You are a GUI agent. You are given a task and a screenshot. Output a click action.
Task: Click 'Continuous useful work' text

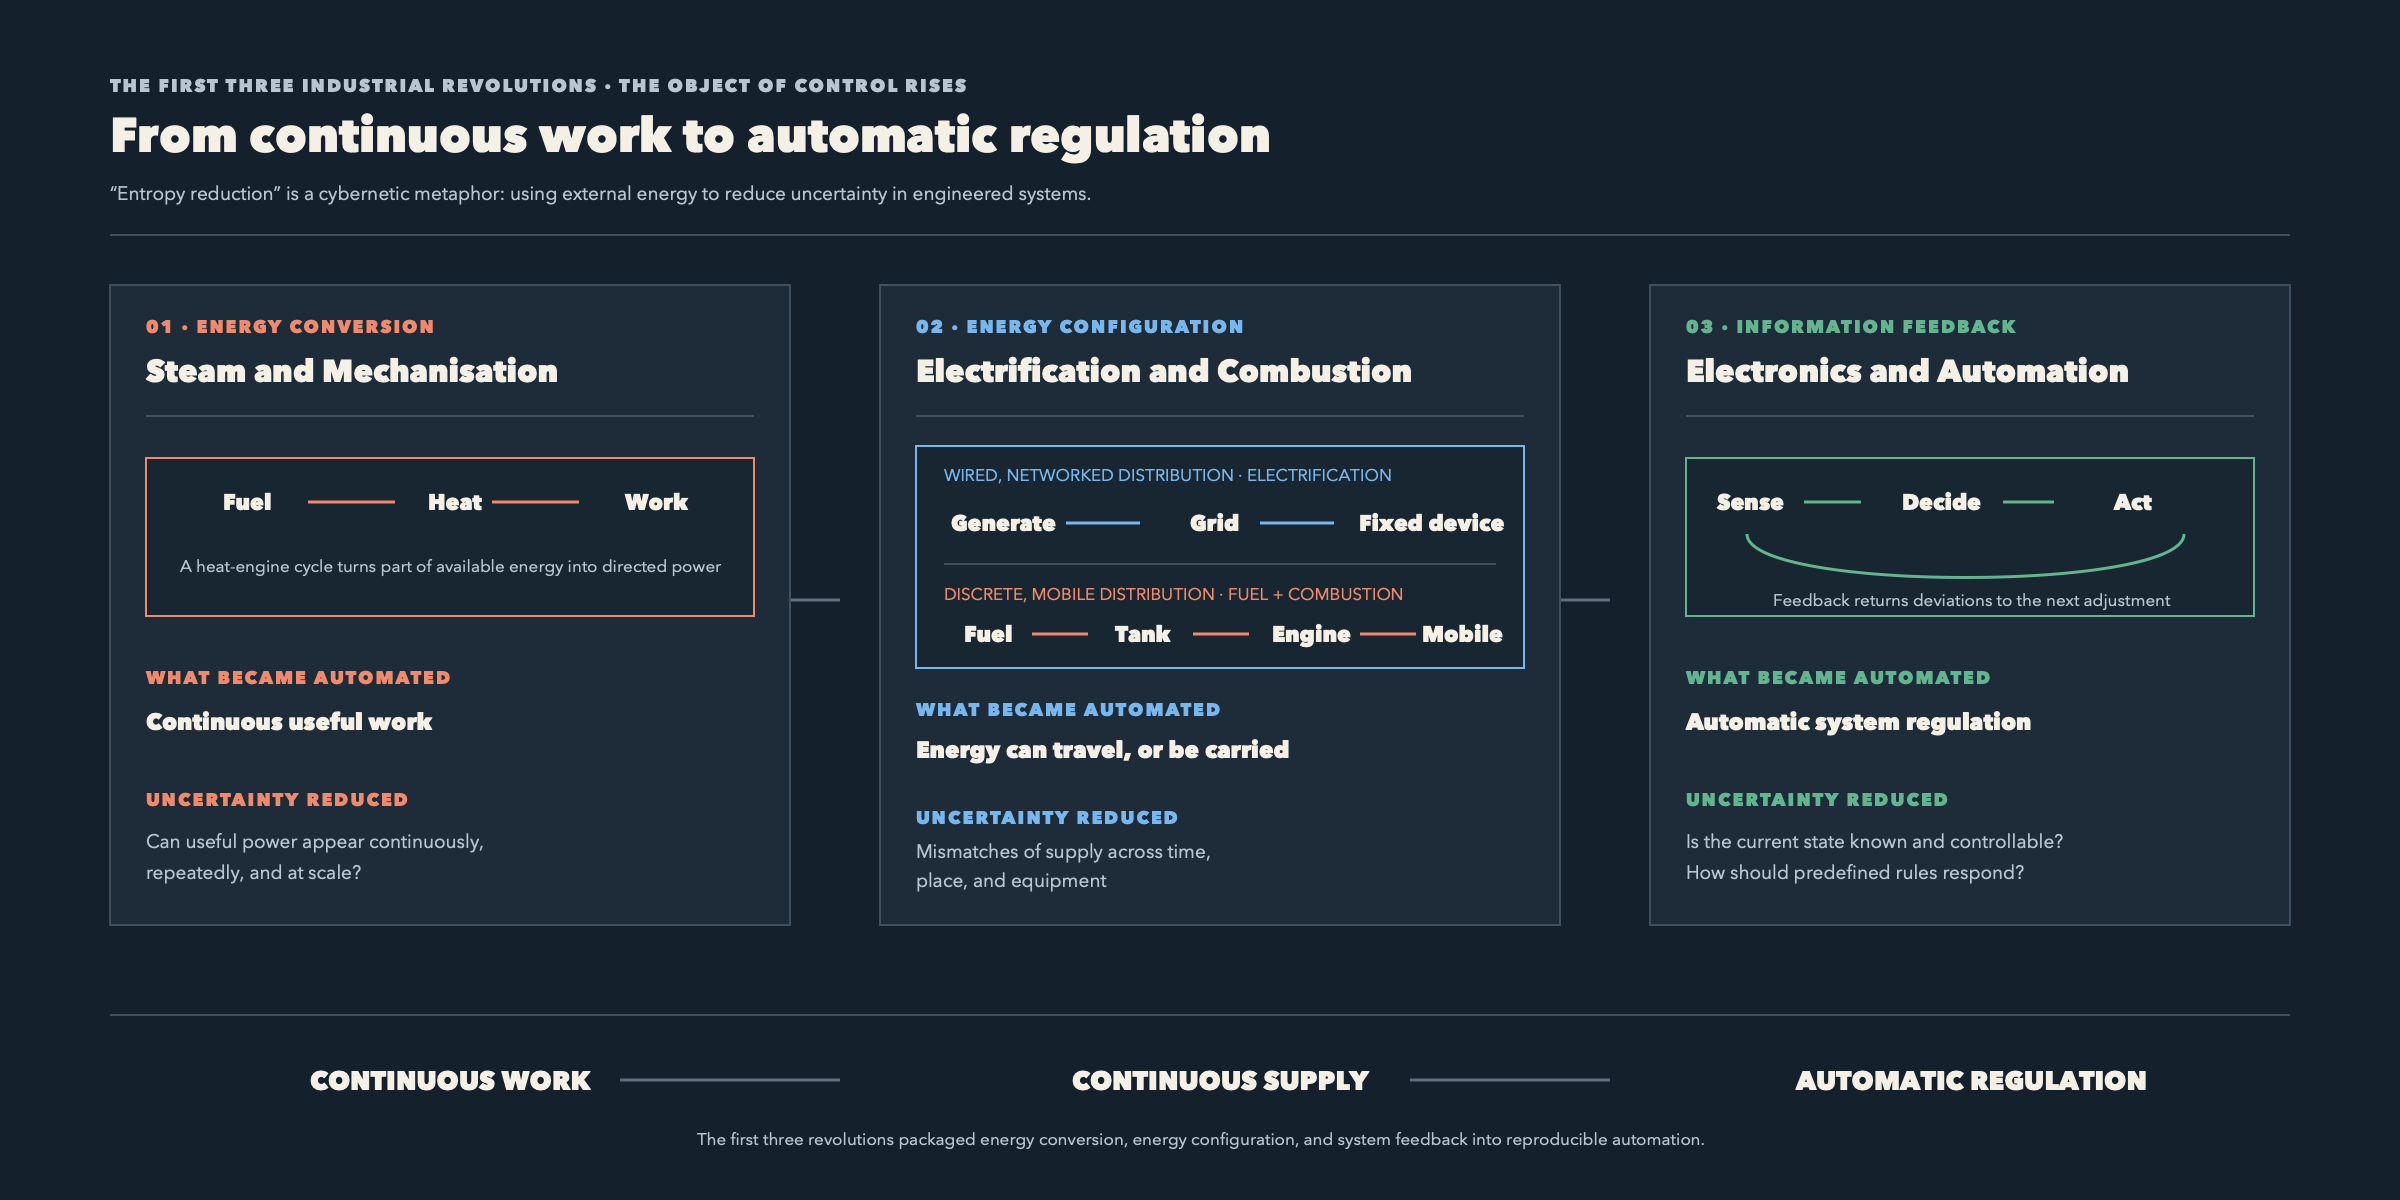289,722
